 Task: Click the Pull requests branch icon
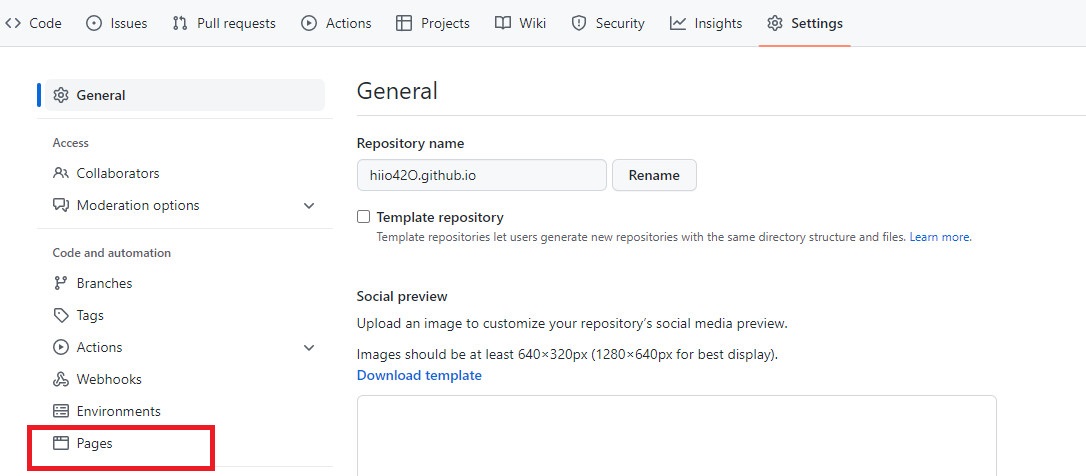point(180,24)
